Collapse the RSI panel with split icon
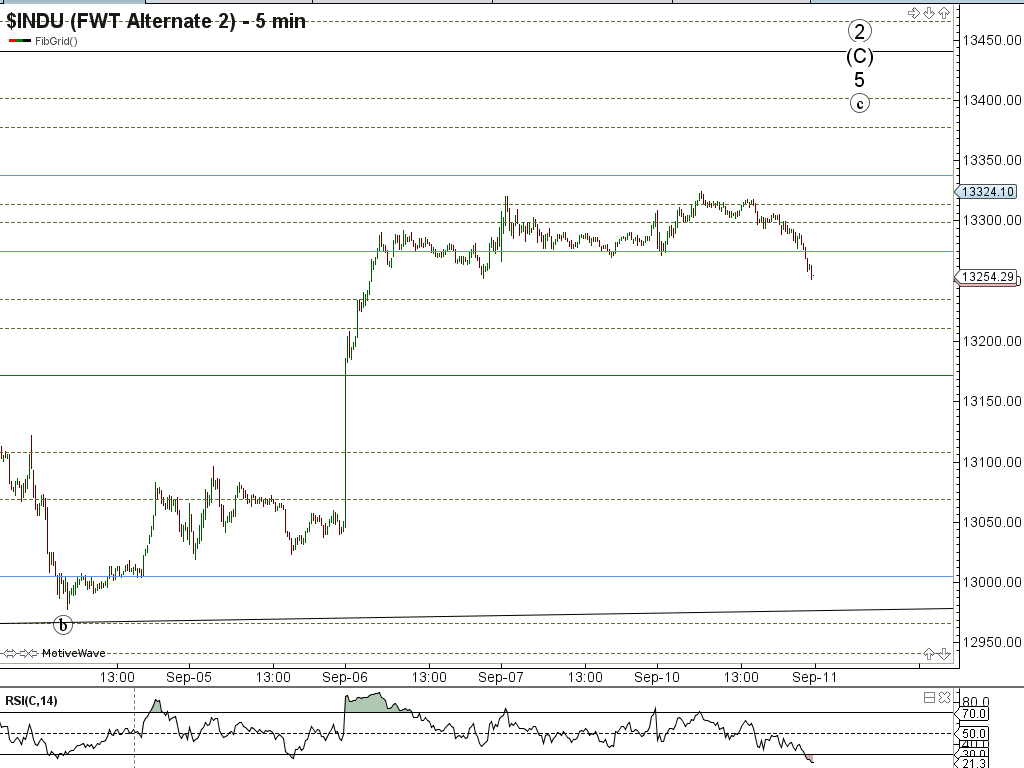Viewport: 1024px width, 768px height. click(x=929, y=697)
